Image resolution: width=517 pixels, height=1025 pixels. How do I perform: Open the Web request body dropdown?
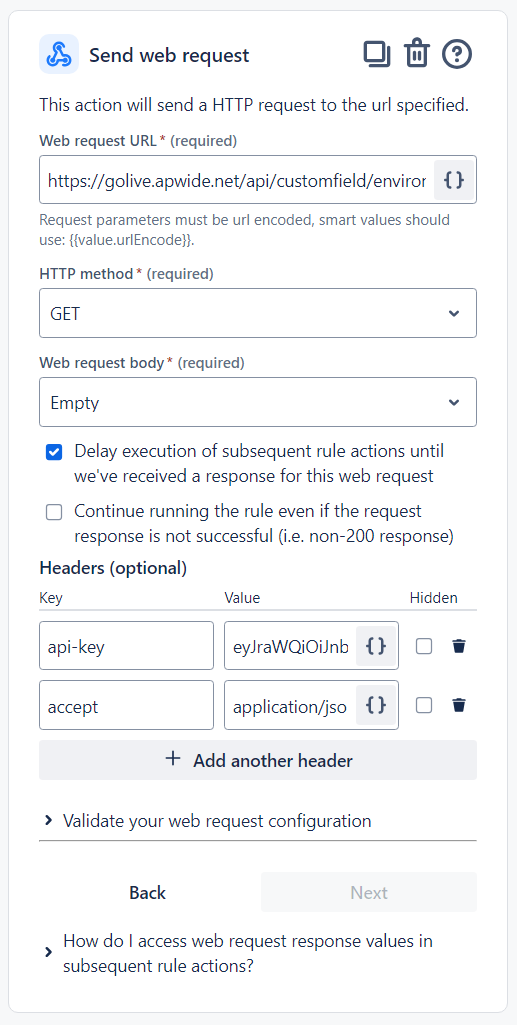[x=258, y=402]
